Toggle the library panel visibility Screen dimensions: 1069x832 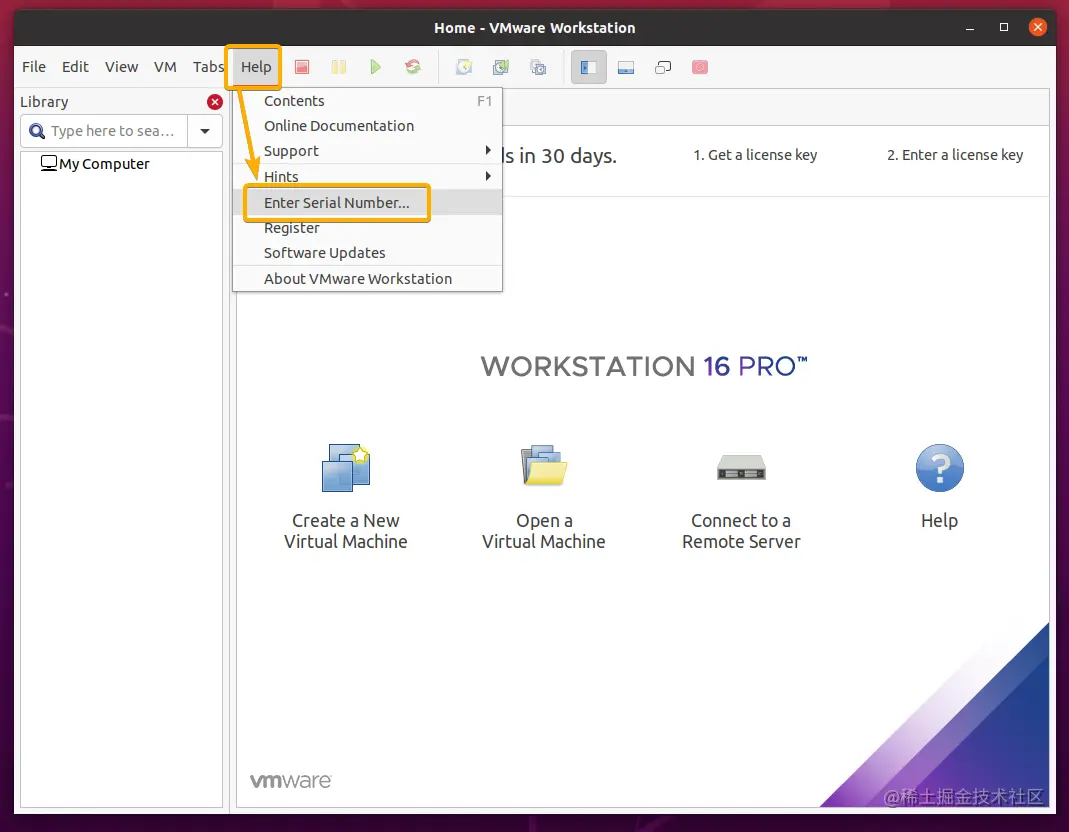588,67
